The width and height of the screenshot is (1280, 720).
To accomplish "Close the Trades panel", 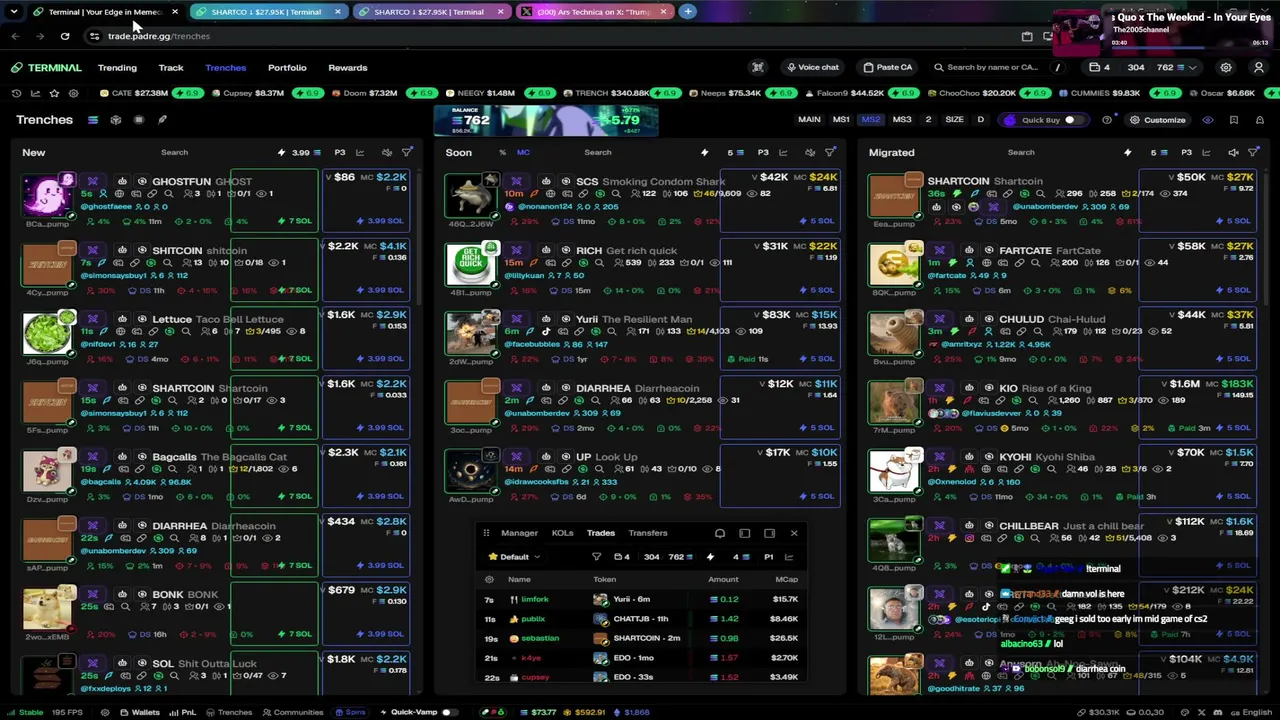I will tap(794, 533).
